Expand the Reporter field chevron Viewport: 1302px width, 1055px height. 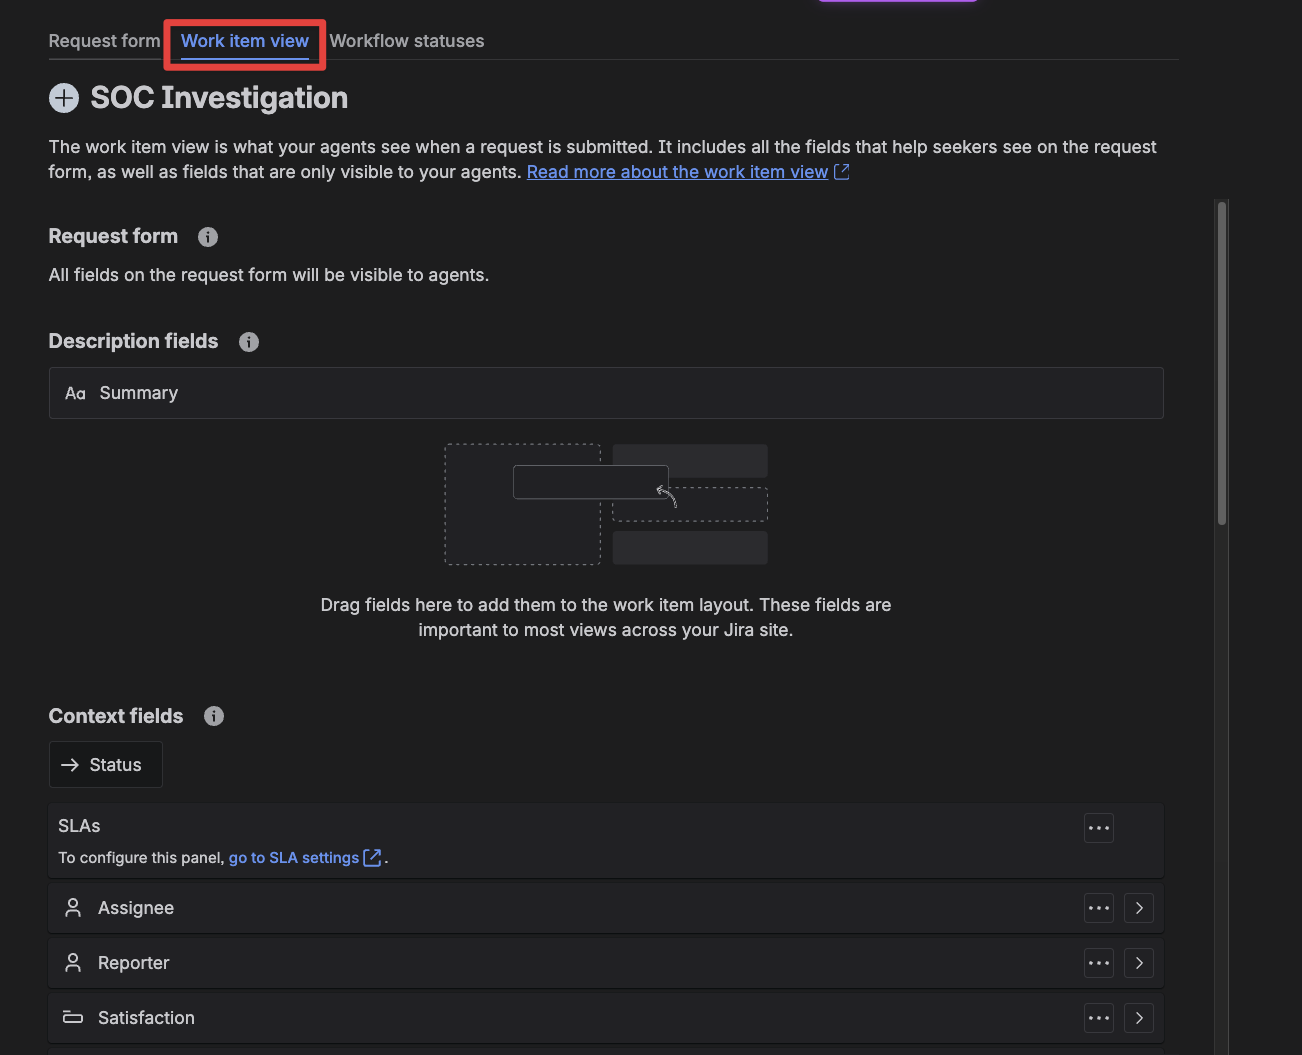coord(1138,963)
